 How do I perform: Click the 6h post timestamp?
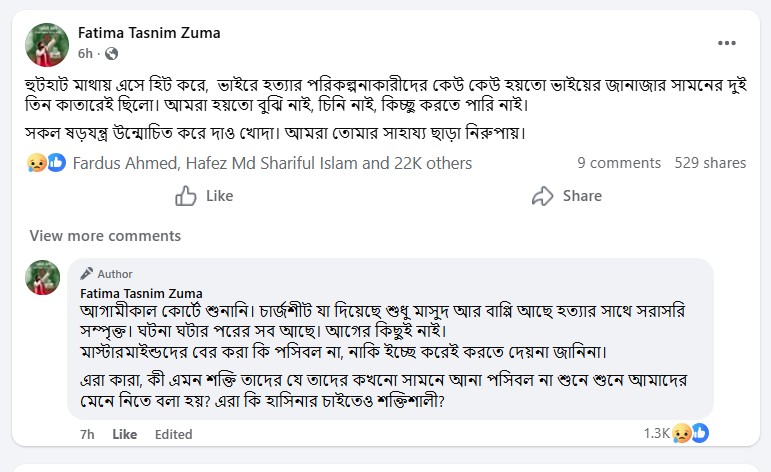coord(85,53)
